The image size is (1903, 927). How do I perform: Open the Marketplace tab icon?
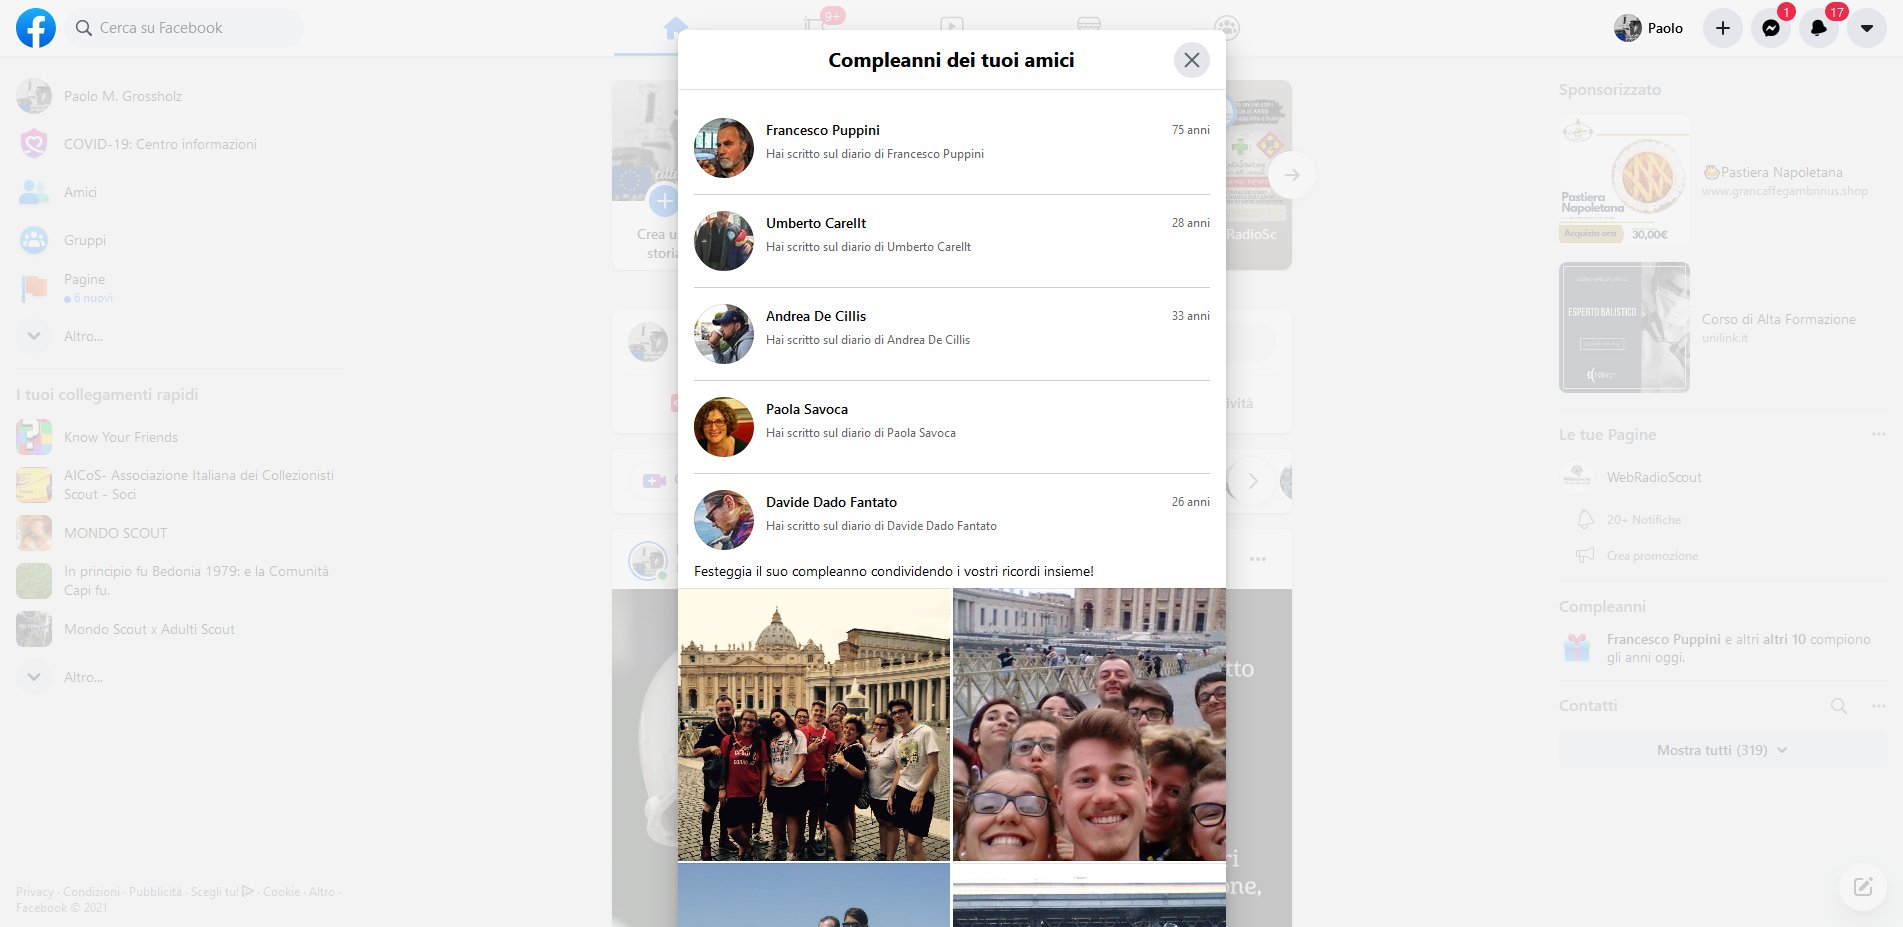(1089, 28)
